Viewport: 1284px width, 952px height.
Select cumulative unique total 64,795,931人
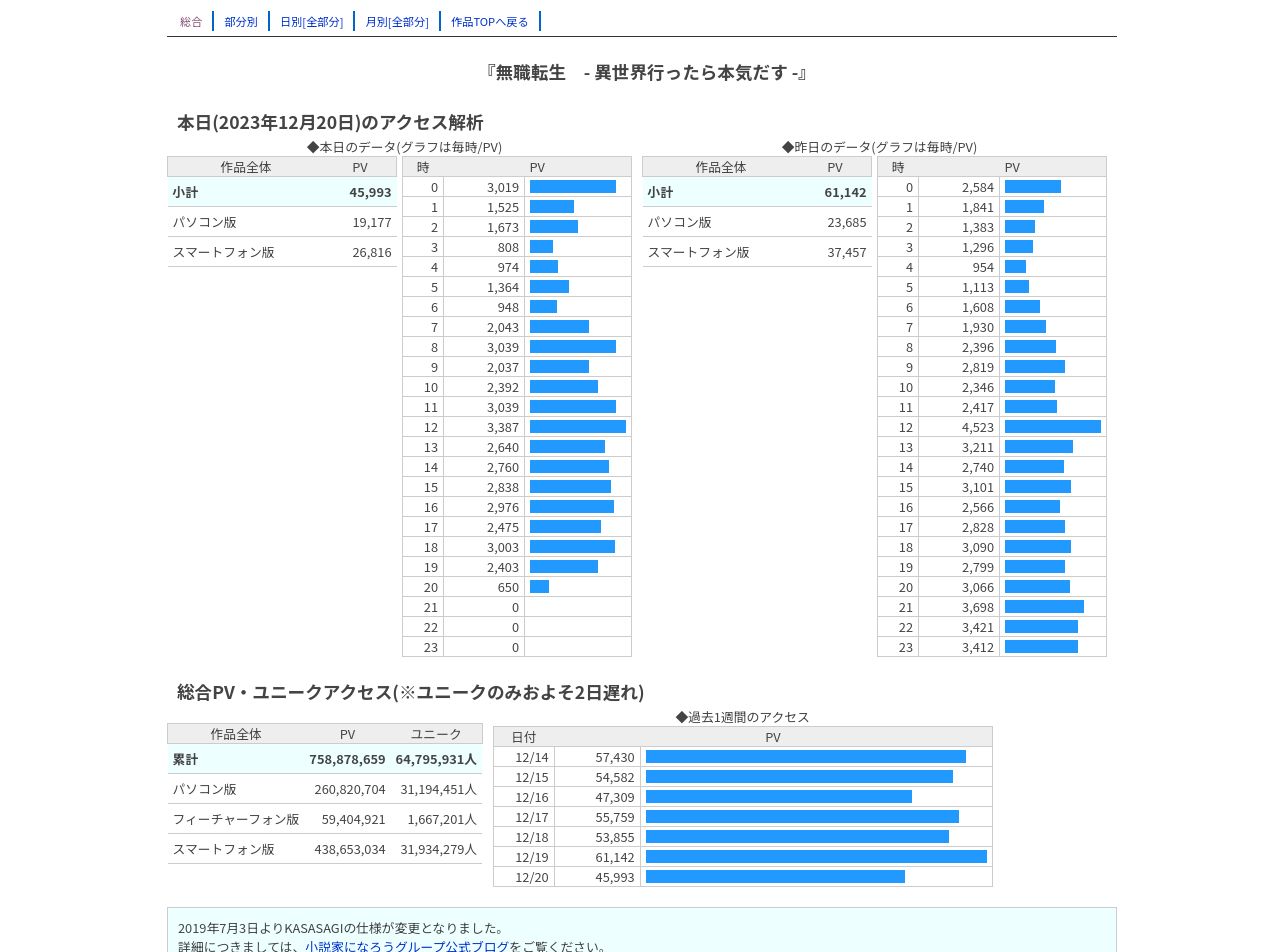click(436, 759)
